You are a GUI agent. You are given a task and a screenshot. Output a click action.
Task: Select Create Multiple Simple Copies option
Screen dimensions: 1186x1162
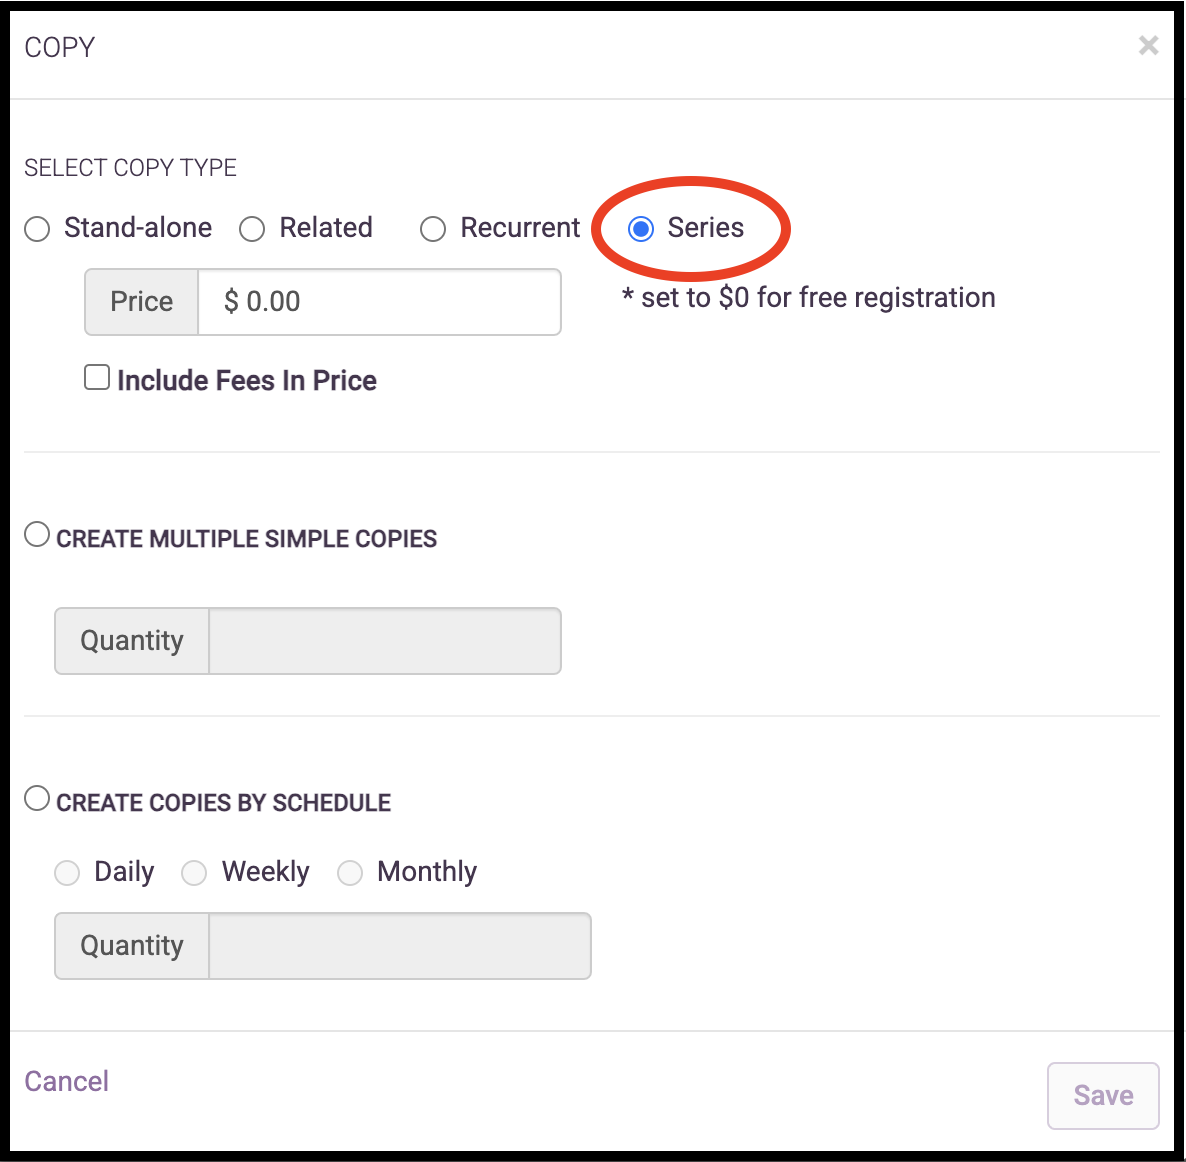37,534
